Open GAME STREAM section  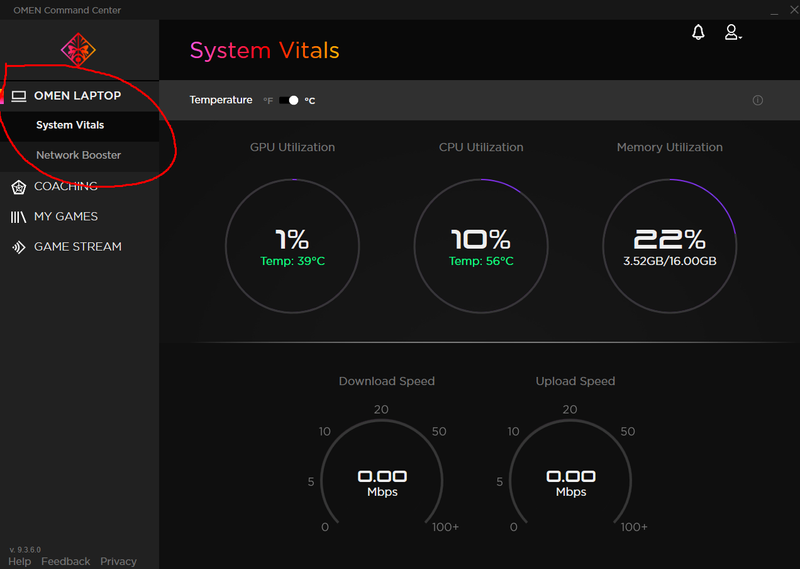[78, 247]
